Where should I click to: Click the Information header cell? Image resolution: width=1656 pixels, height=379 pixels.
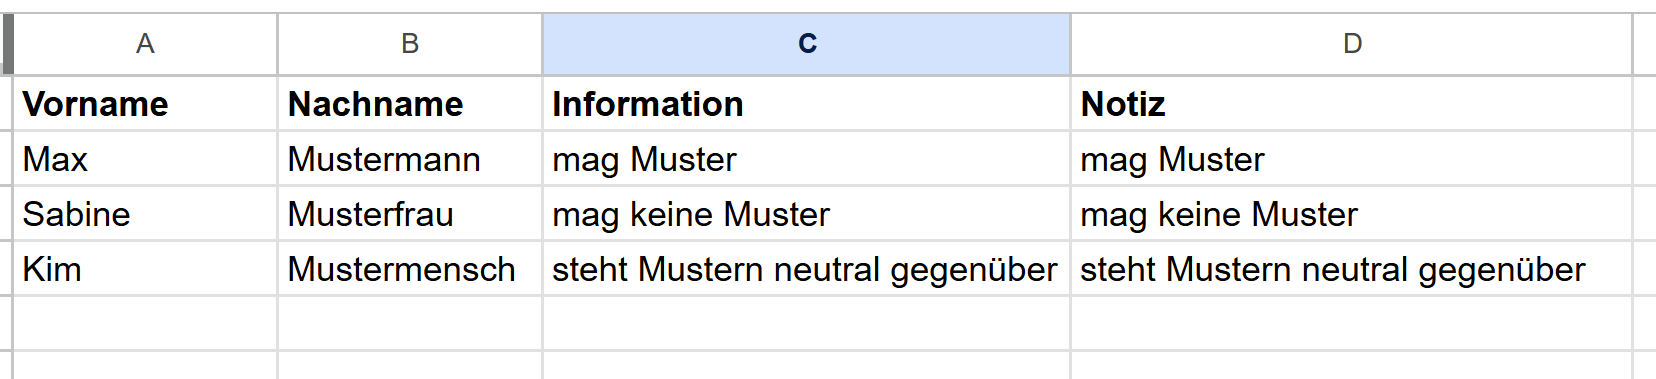(x=807, y=104)
